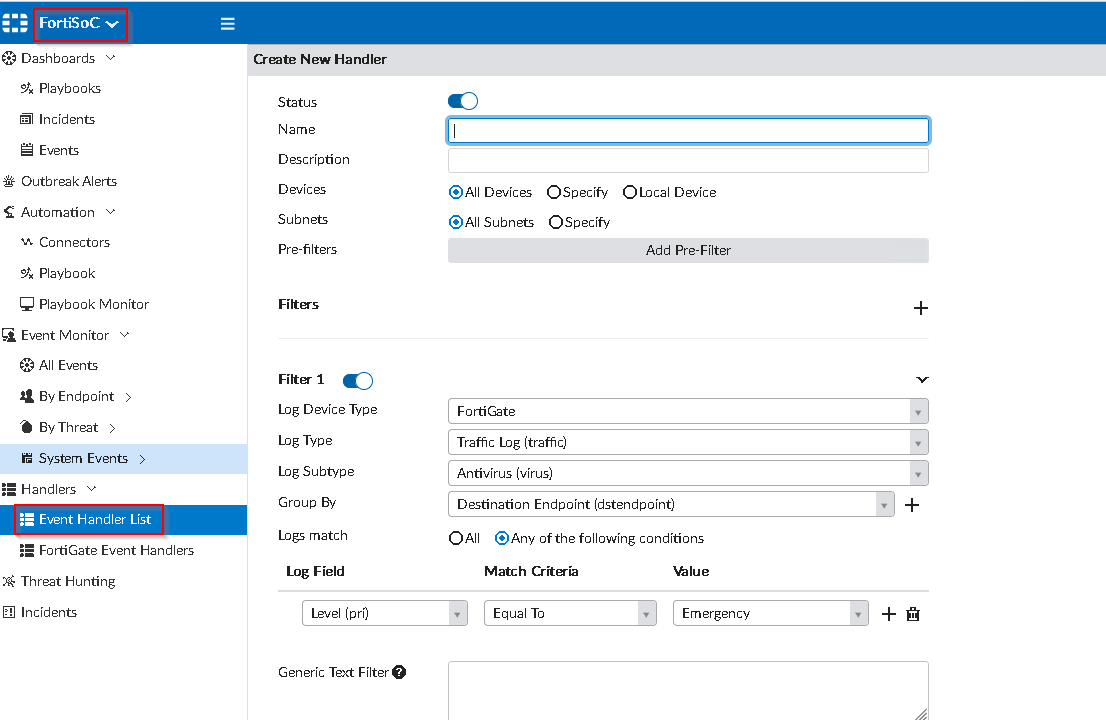Click the Add Pre-Filter button
This screenshot has height=720, width=1106.
[x=688, y=250]
